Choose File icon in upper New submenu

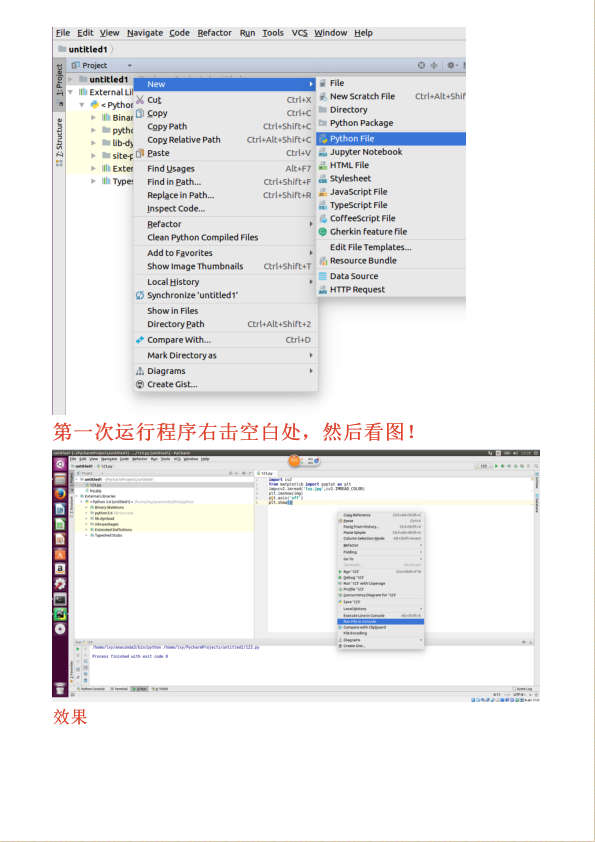[x=323, y=83]
